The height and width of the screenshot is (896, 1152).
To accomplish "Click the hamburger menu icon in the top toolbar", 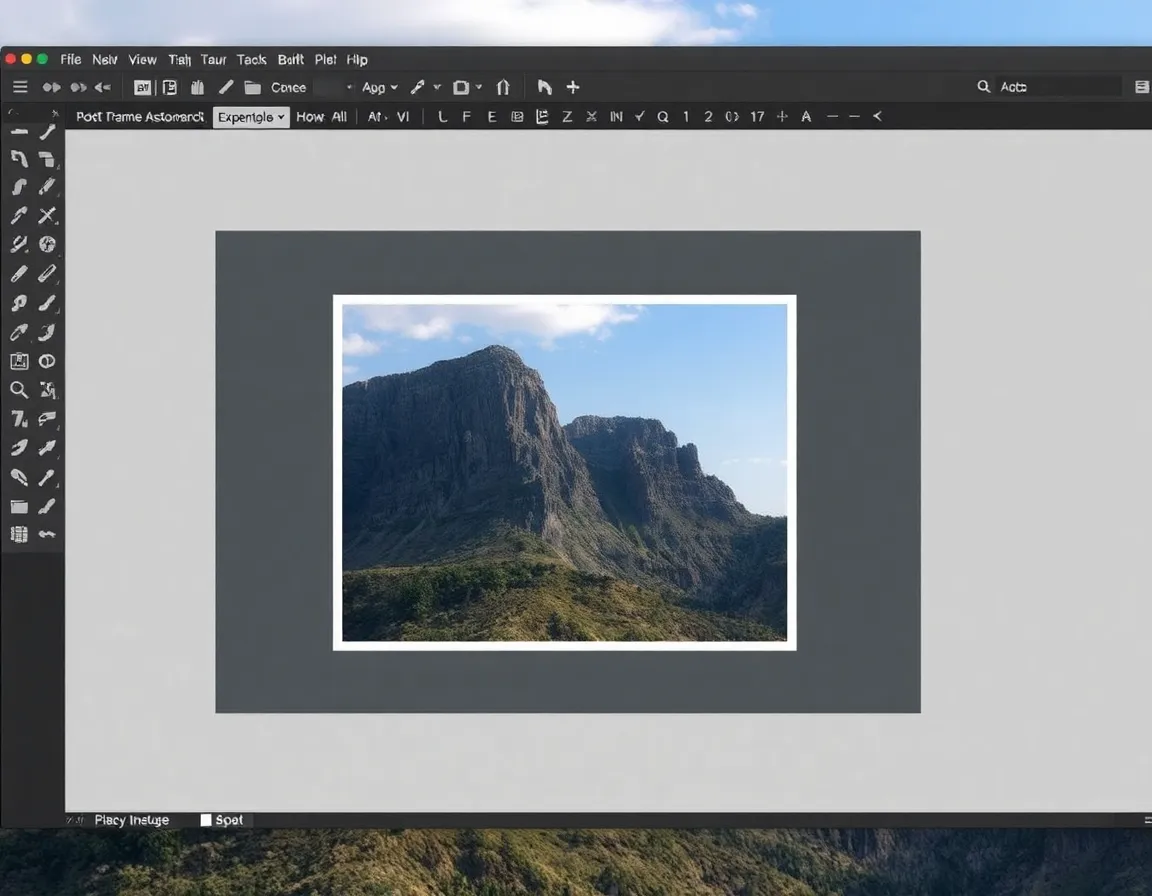I will pyautogui.click(x=20, y=87).
